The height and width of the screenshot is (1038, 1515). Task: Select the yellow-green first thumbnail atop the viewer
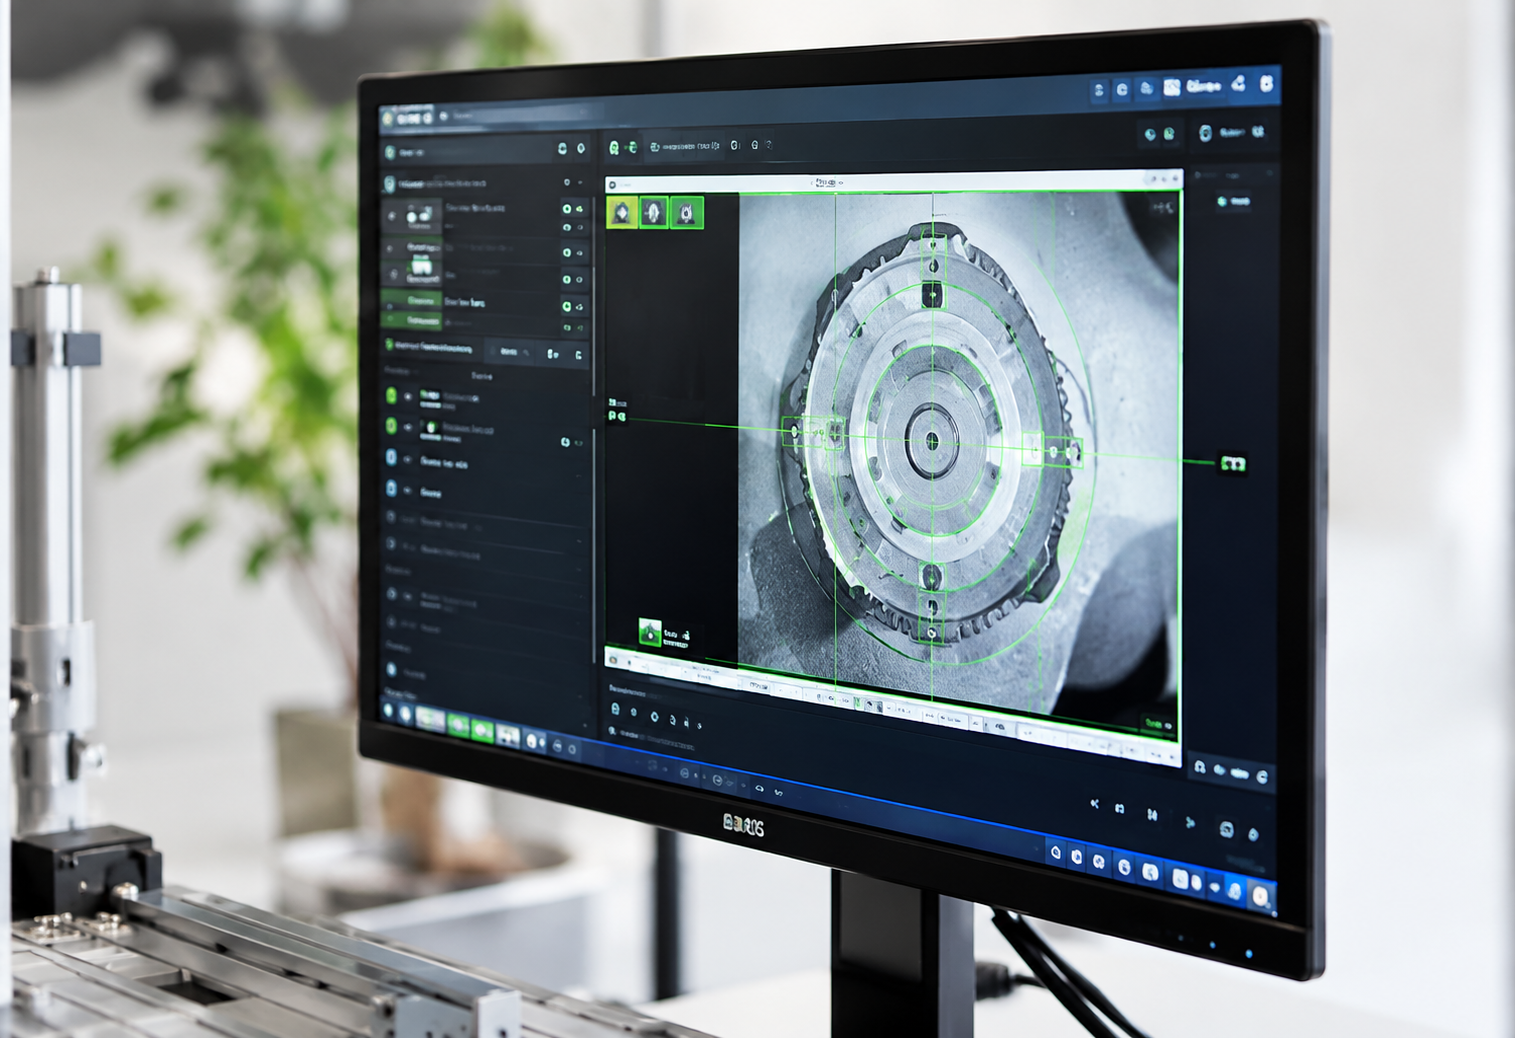pyautogui.click(x=622, y=212)
